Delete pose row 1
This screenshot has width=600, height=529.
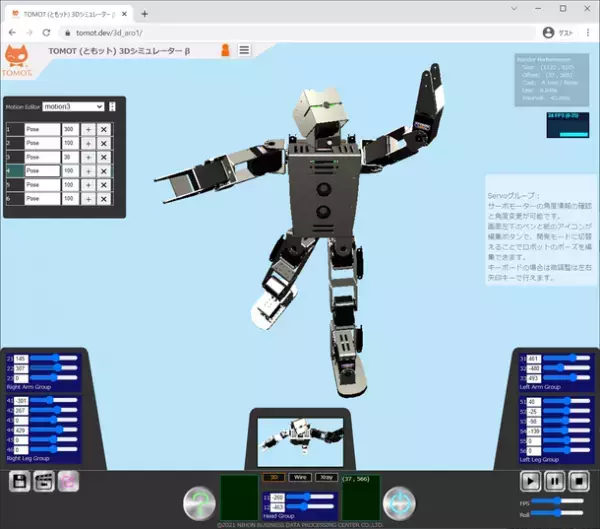tap(104, 129)
